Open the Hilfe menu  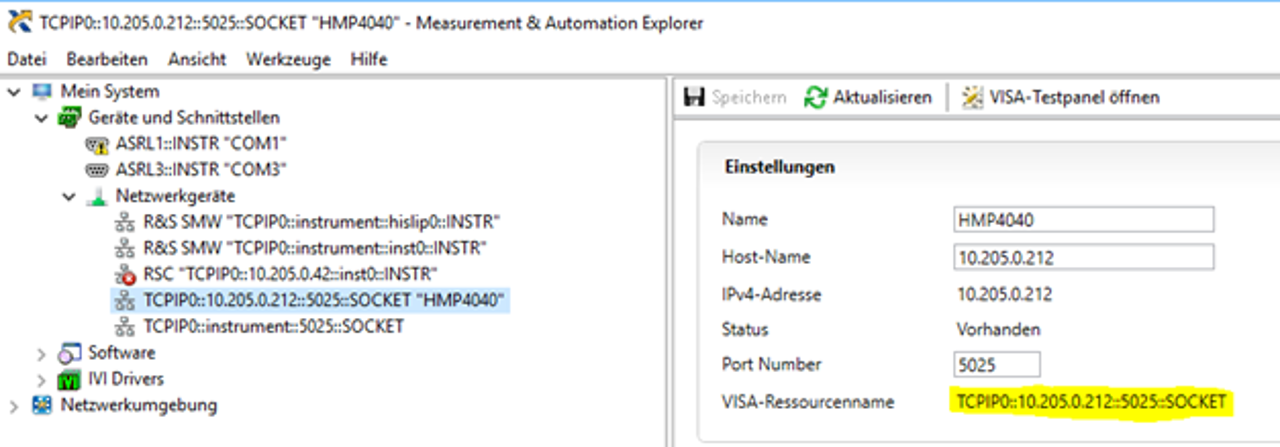click(369, 60)
